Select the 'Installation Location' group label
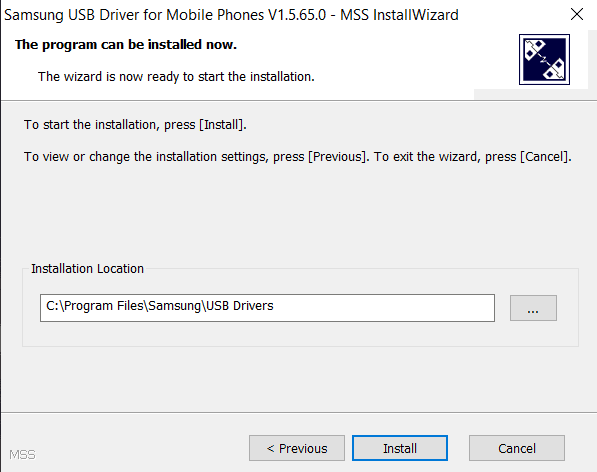 click(x=87, y=269)
